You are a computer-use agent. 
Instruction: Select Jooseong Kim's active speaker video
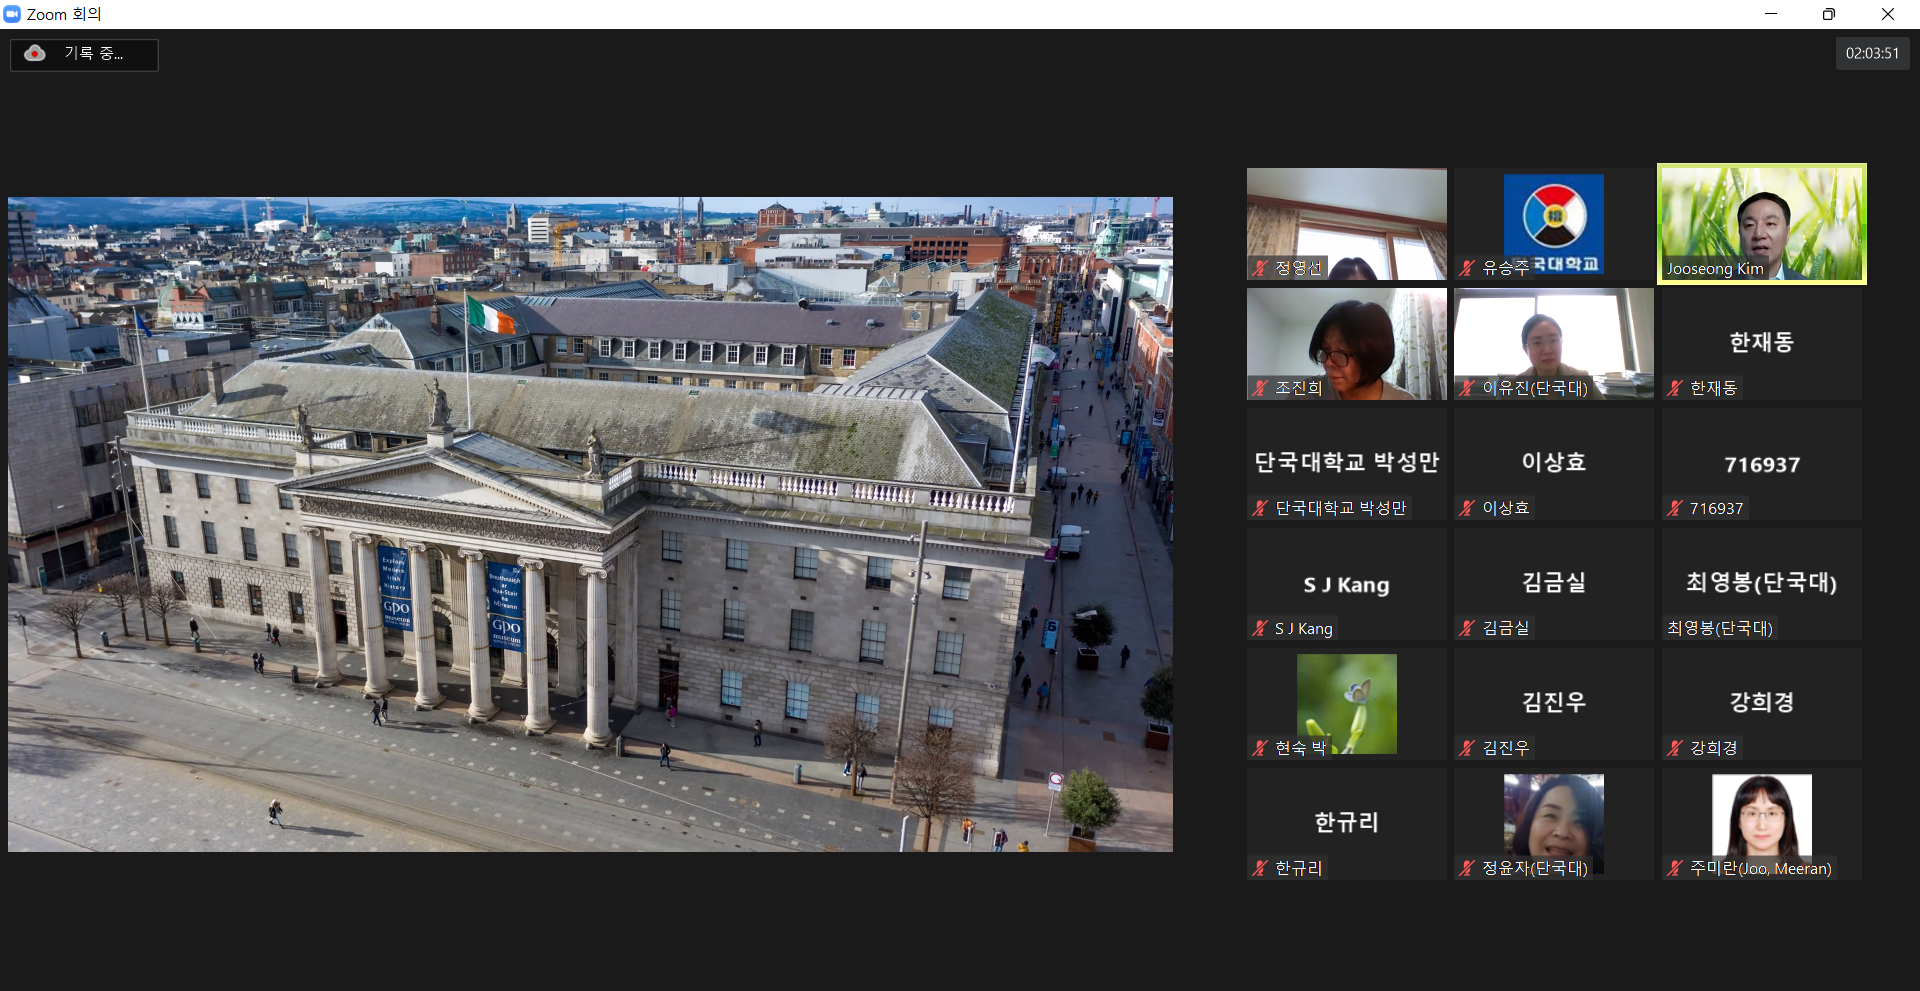1761,222
